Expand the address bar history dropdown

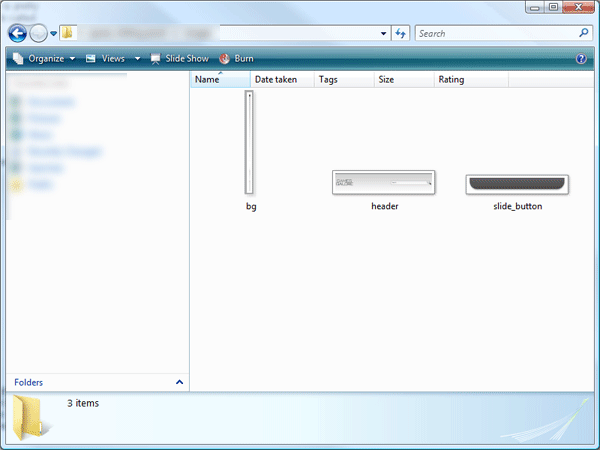point(383,33)
